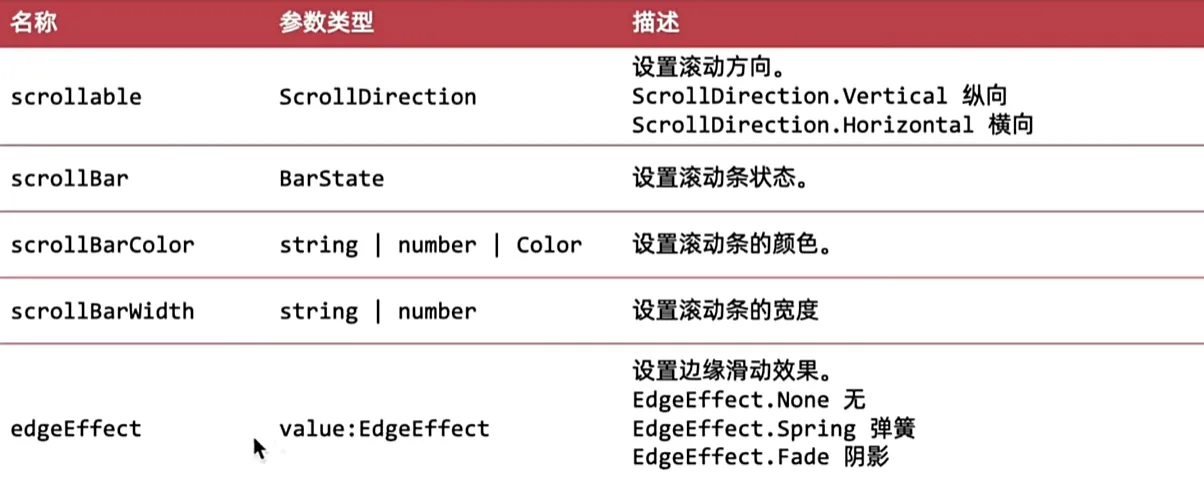Click the 描述 column header

(x=656, y=23)
